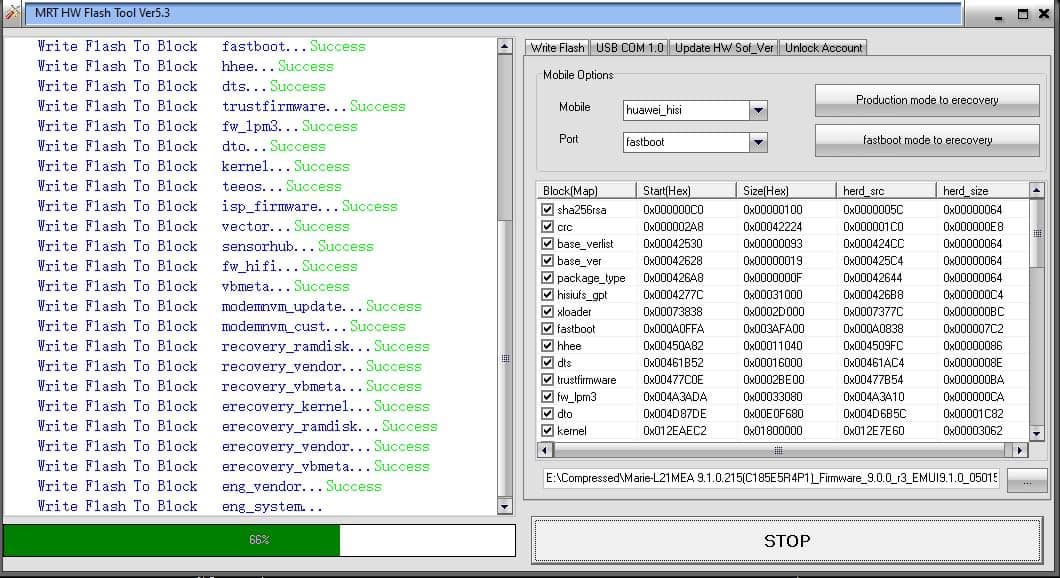Viewport: 1060px width, 578px height.
Task: Toggle the package_type checkbox
Action: [548, 277]
